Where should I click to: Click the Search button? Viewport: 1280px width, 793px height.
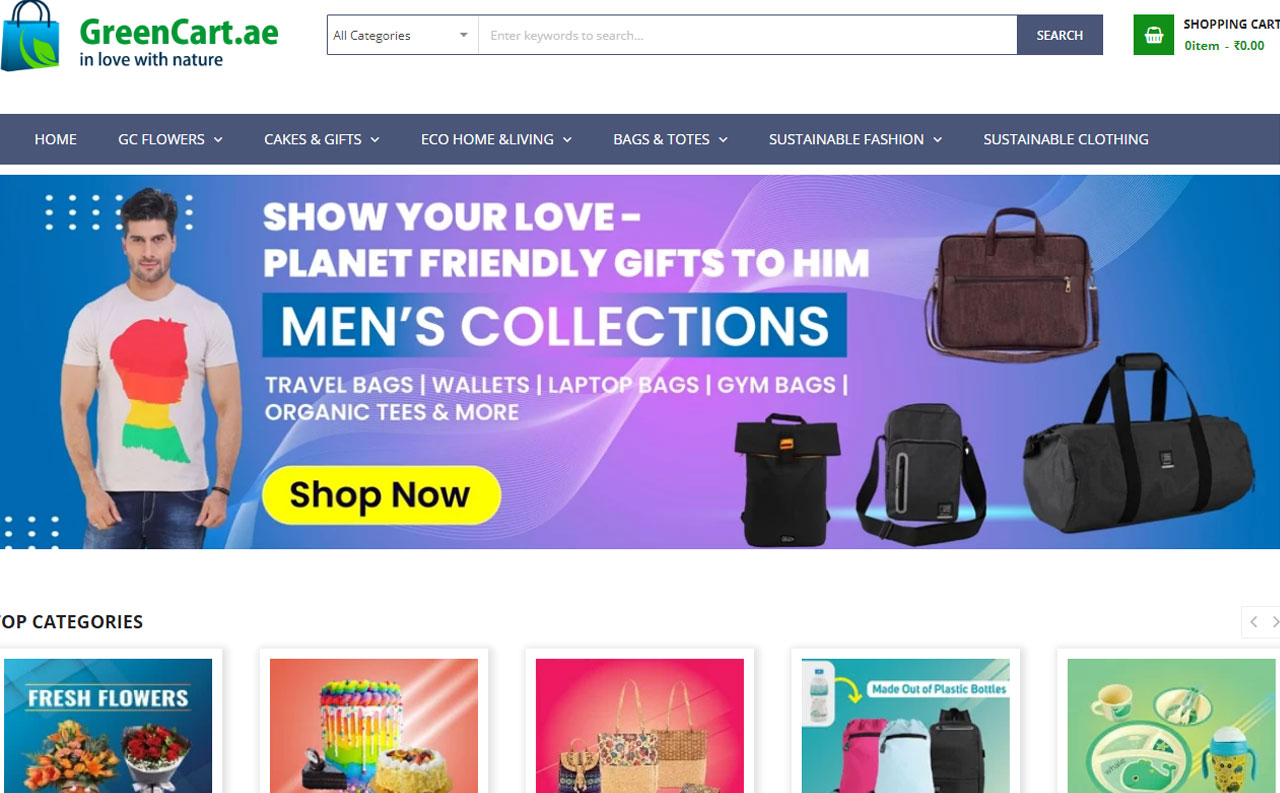(1060, 35)
